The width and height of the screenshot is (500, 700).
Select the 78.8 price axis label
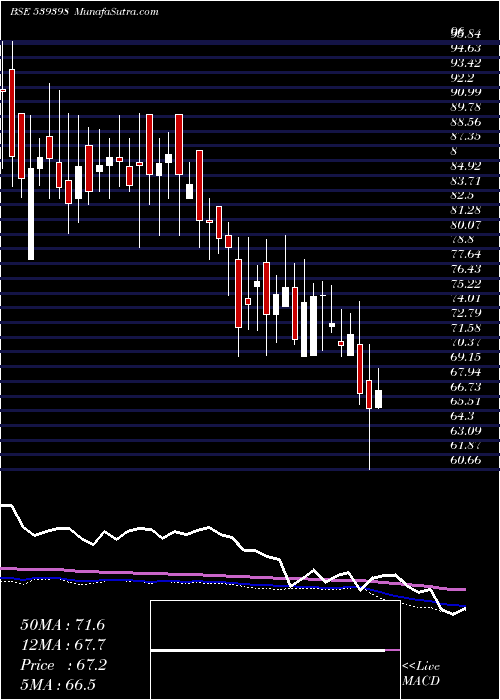pyautogui.click(x=462, y=240)
